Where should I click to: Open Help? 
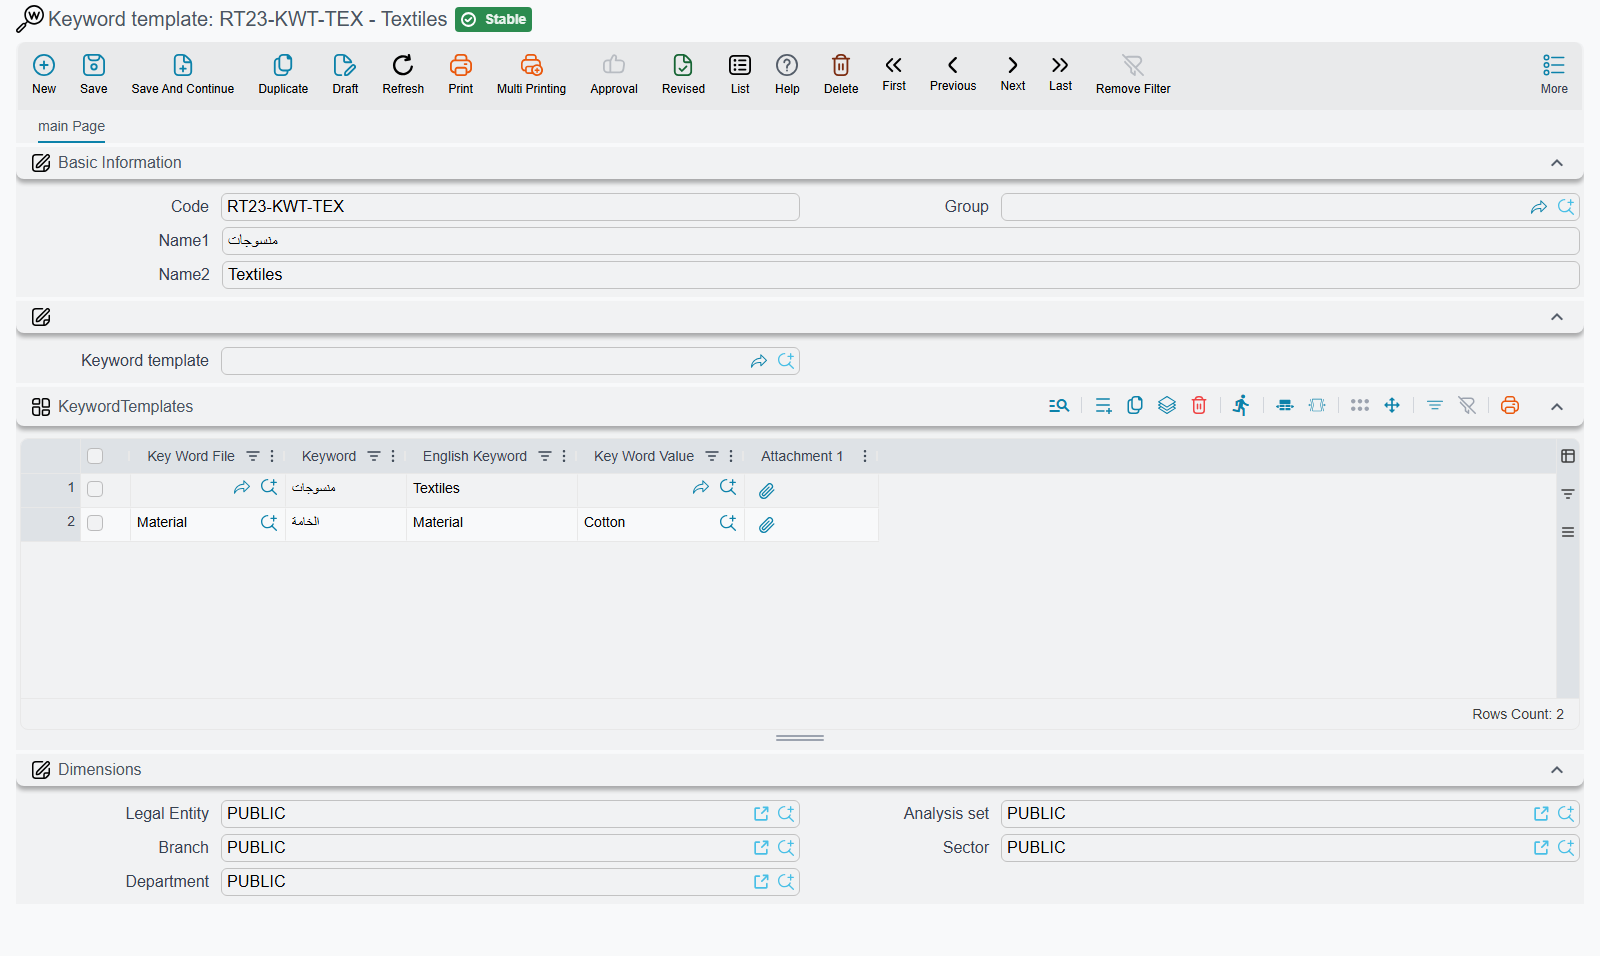(x=787, y=74)
